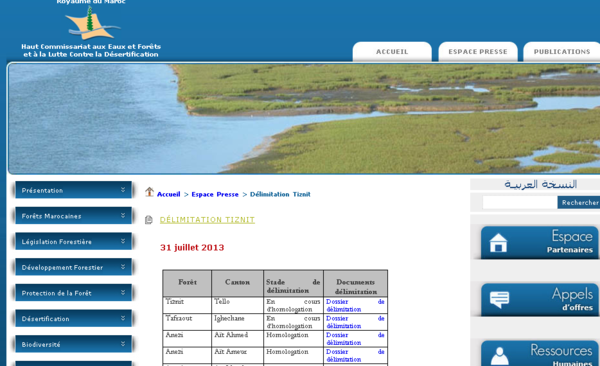Open Appels d'offres speech bubble icon
The height and width of the screenshot is (366, 600).
point(499,299)
